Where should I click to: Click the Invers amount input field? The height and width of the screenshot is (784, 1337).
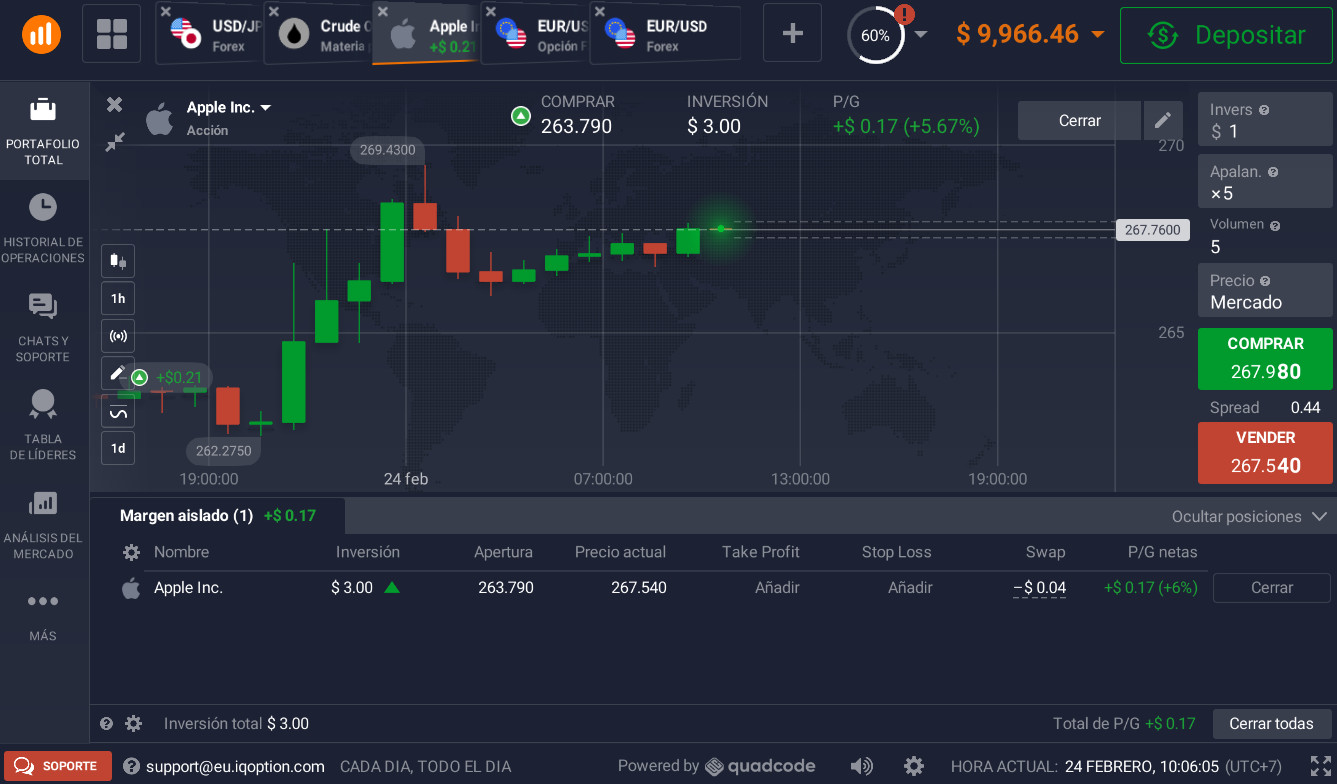click(1265, 121)
